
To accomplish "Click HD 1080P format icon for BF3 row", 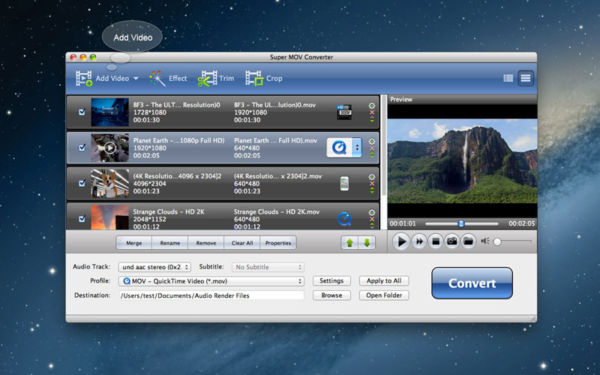I will tap(344, 112).
